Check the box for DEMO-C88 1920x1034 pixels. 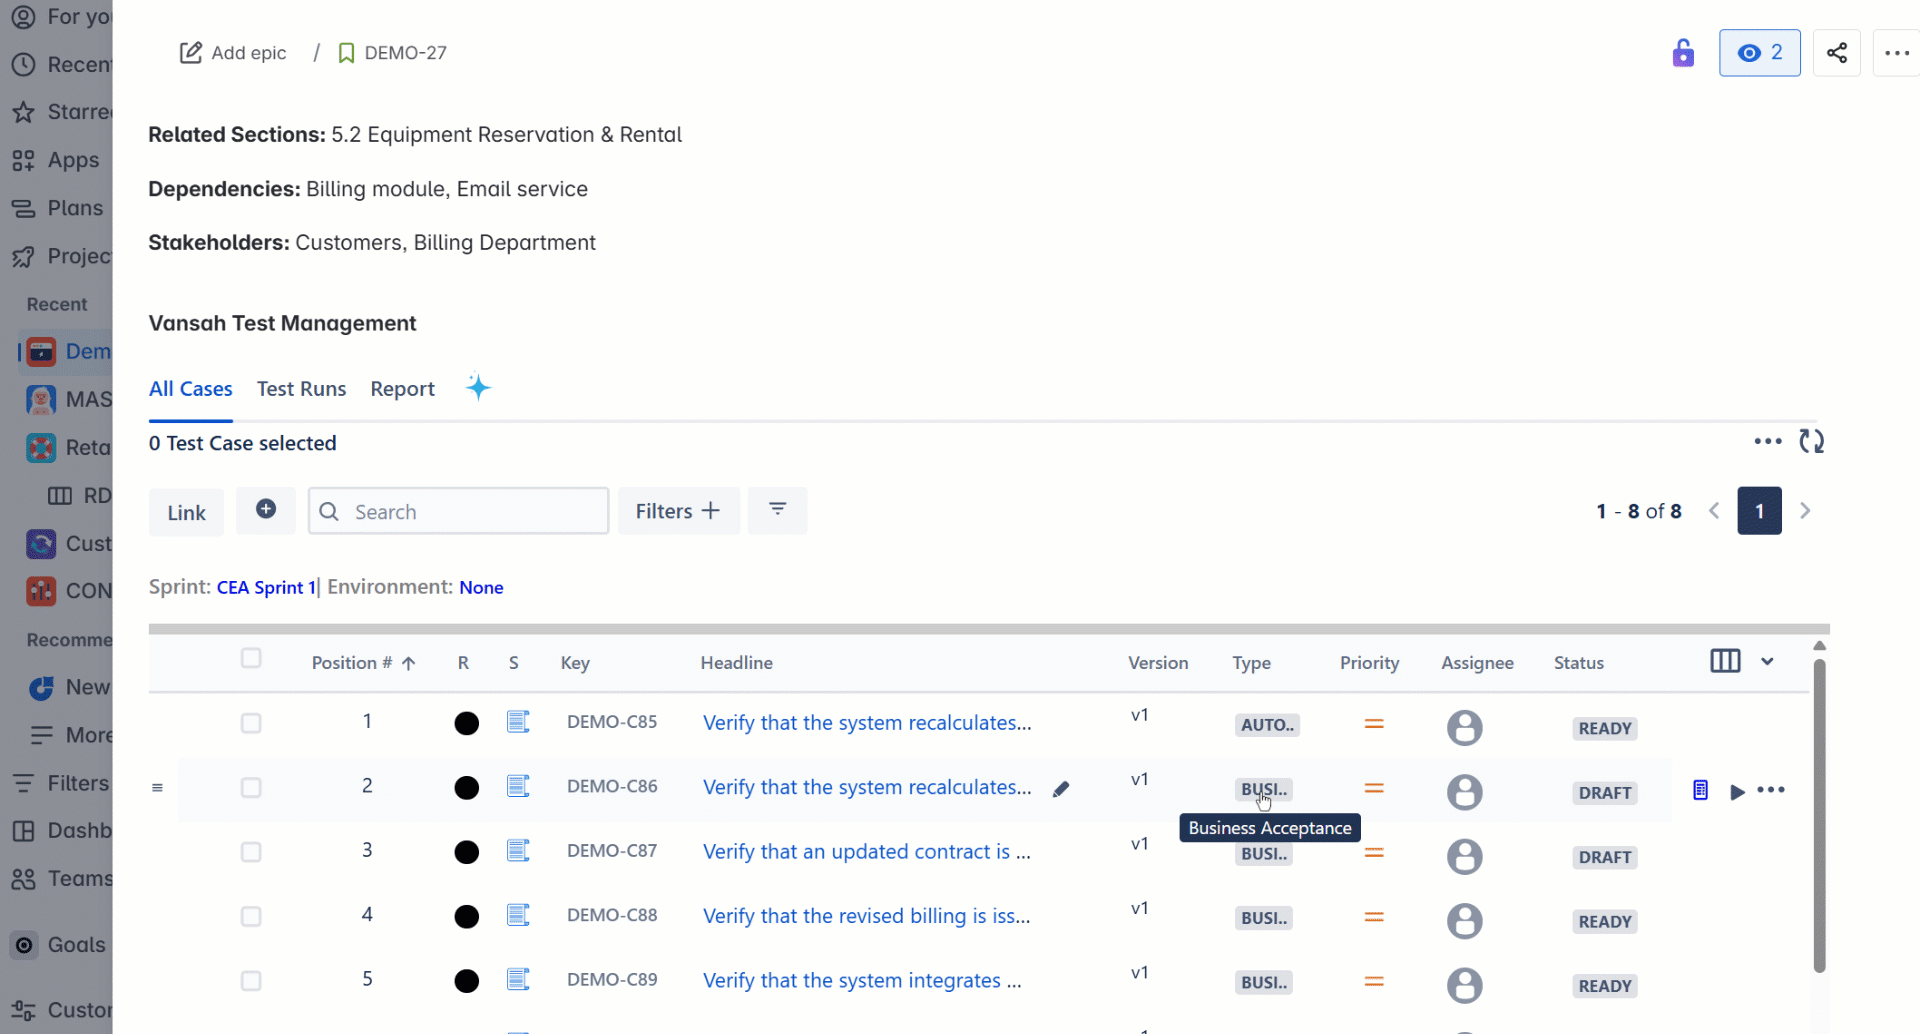[251, 917]
